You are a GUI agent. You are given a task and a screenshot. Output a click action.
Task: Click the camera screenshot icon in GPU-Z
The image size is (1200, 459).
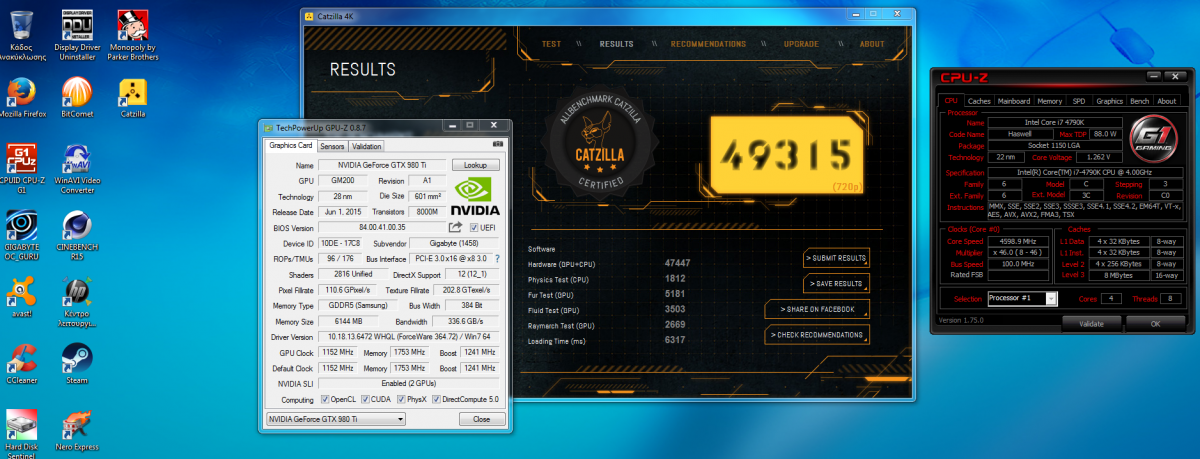click(499, 145)
